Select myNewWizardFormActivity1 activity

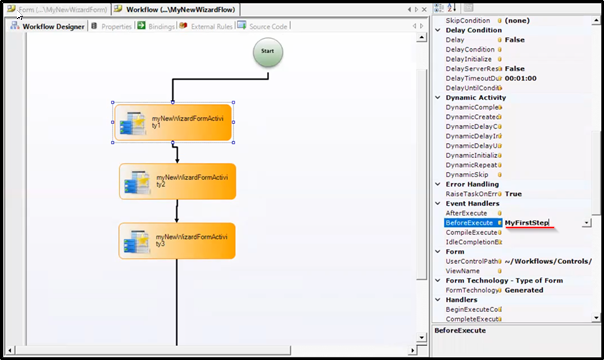pos(173,122)
